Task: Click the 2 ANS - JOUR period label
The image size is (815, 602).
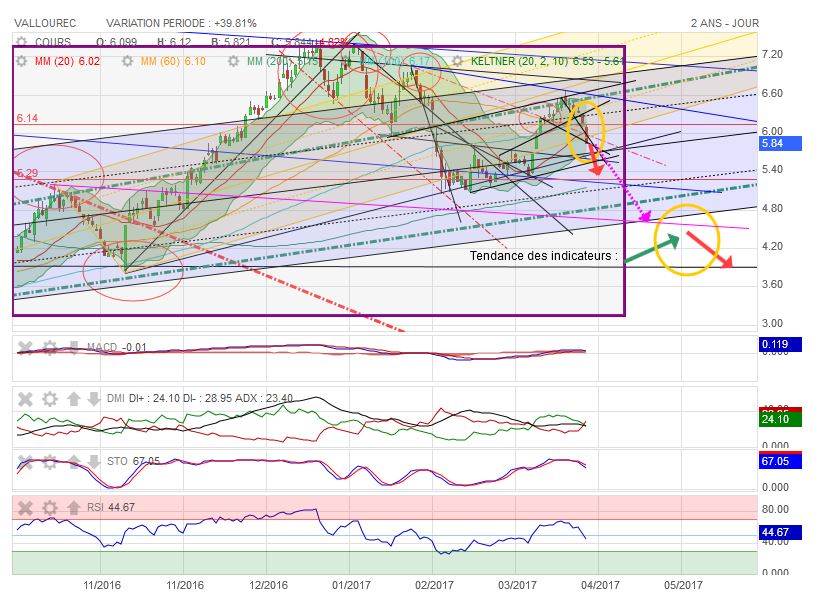Action: coord(725,23)
